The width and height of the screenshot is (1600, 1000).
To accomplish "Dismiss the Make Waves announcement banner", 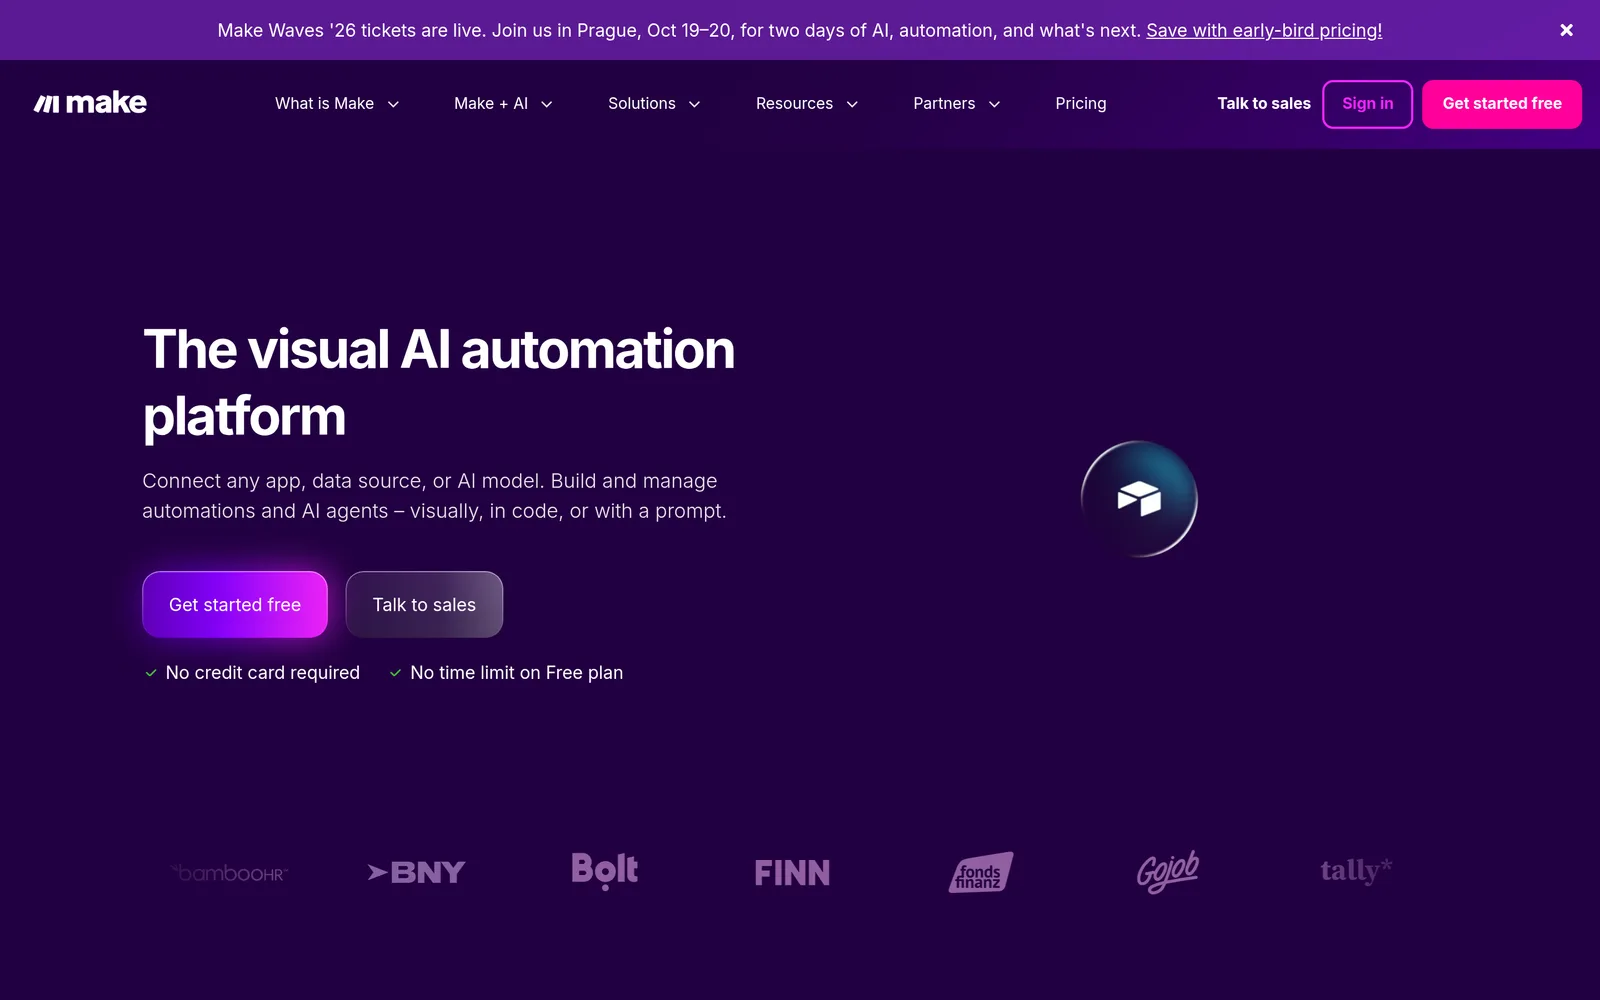I will (1566, 30).
